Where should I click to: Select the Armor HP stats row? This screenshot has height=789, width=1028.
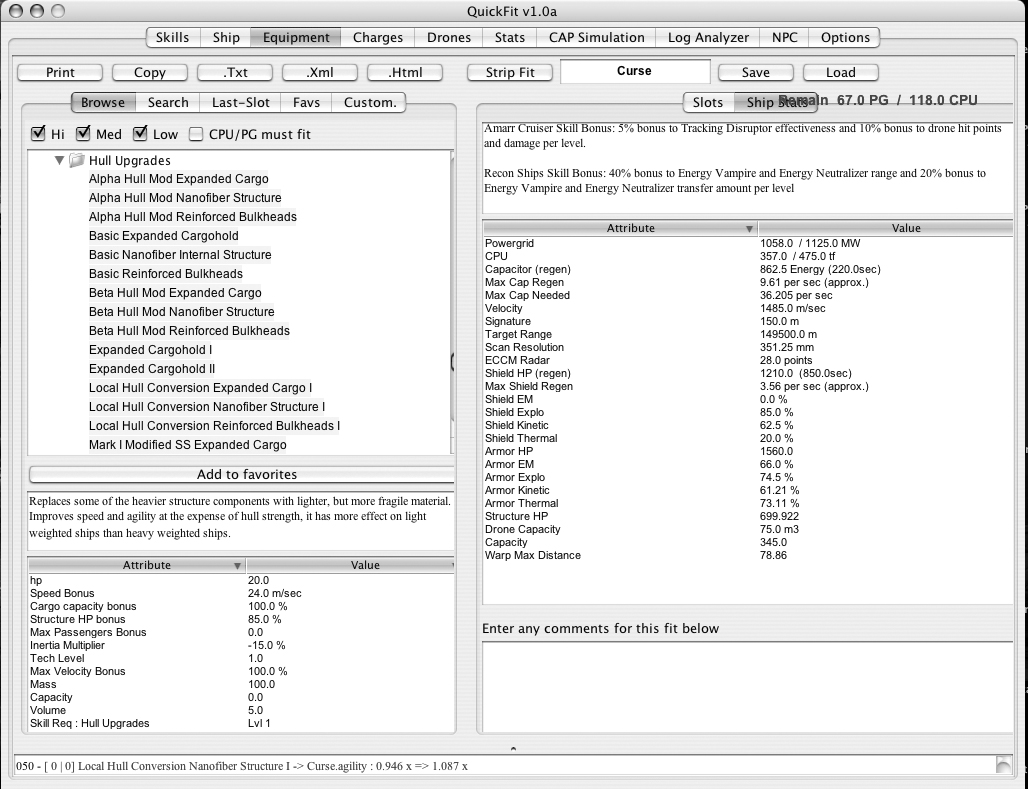[747, 451]
